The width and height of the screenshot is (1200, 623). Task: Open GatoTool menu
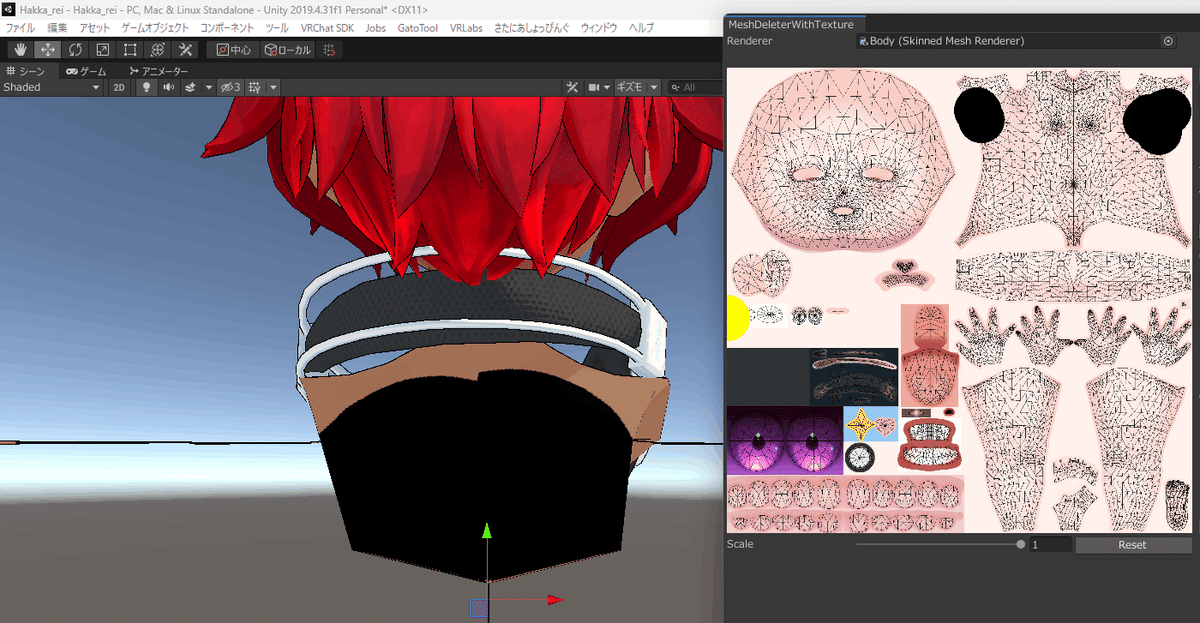[x=417, y=28]
